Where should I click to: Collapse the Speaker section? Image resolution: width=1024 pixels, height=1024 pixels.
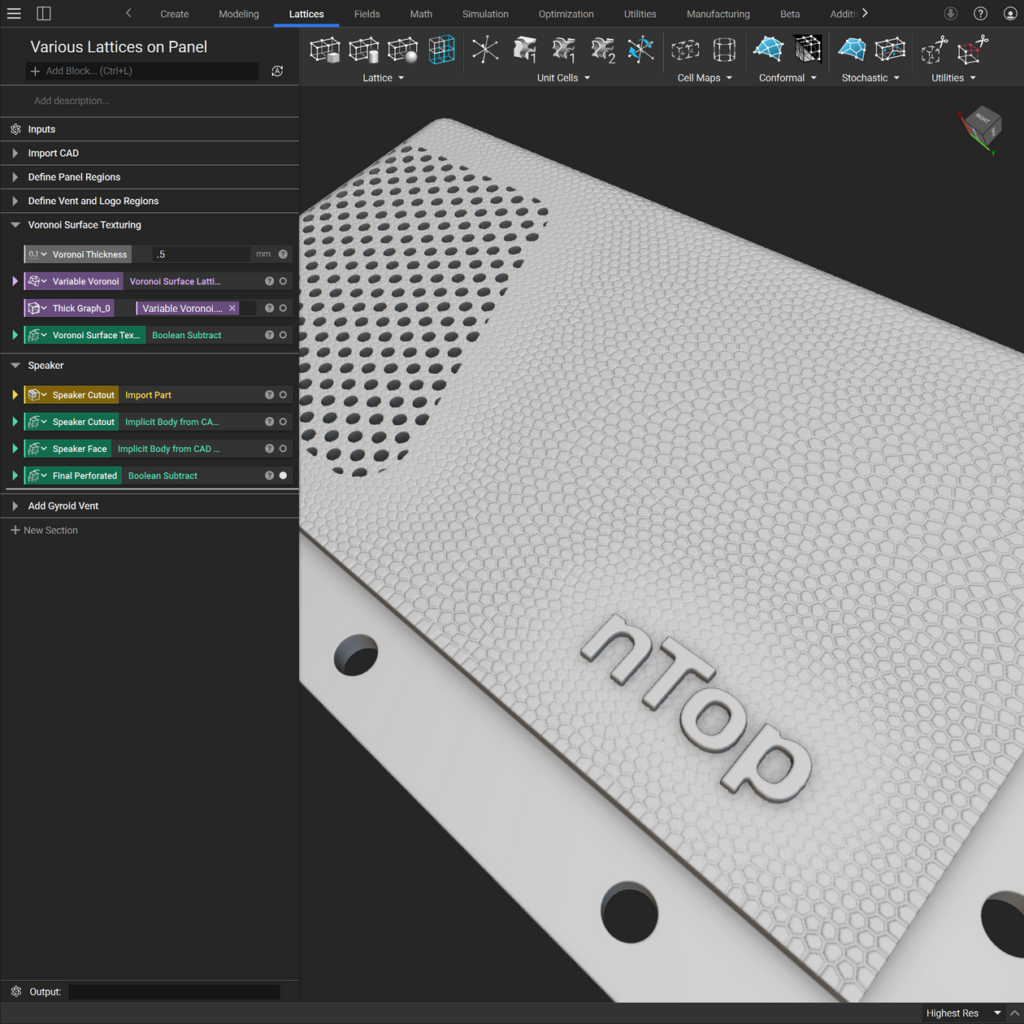click(15, 366)
